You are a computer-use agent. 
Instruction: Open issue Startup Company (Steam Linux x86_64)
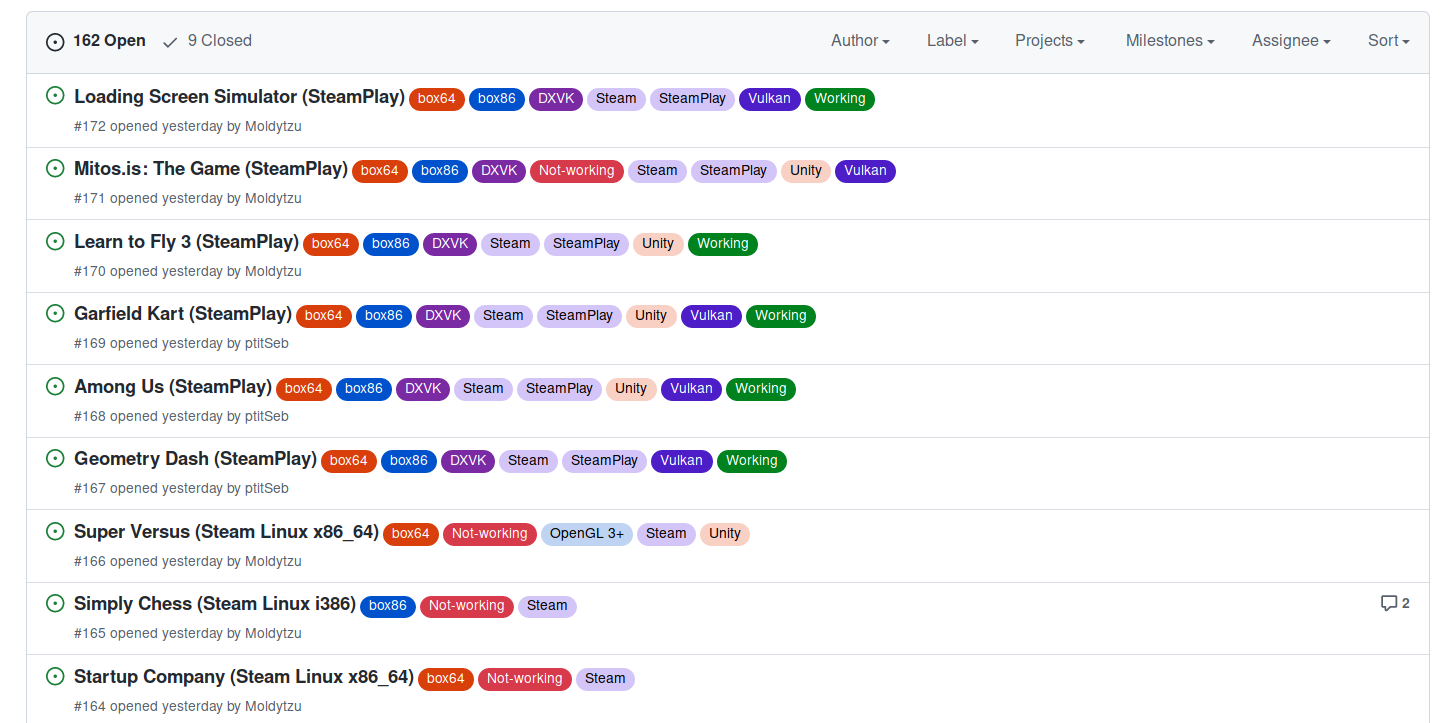(244, 677)
